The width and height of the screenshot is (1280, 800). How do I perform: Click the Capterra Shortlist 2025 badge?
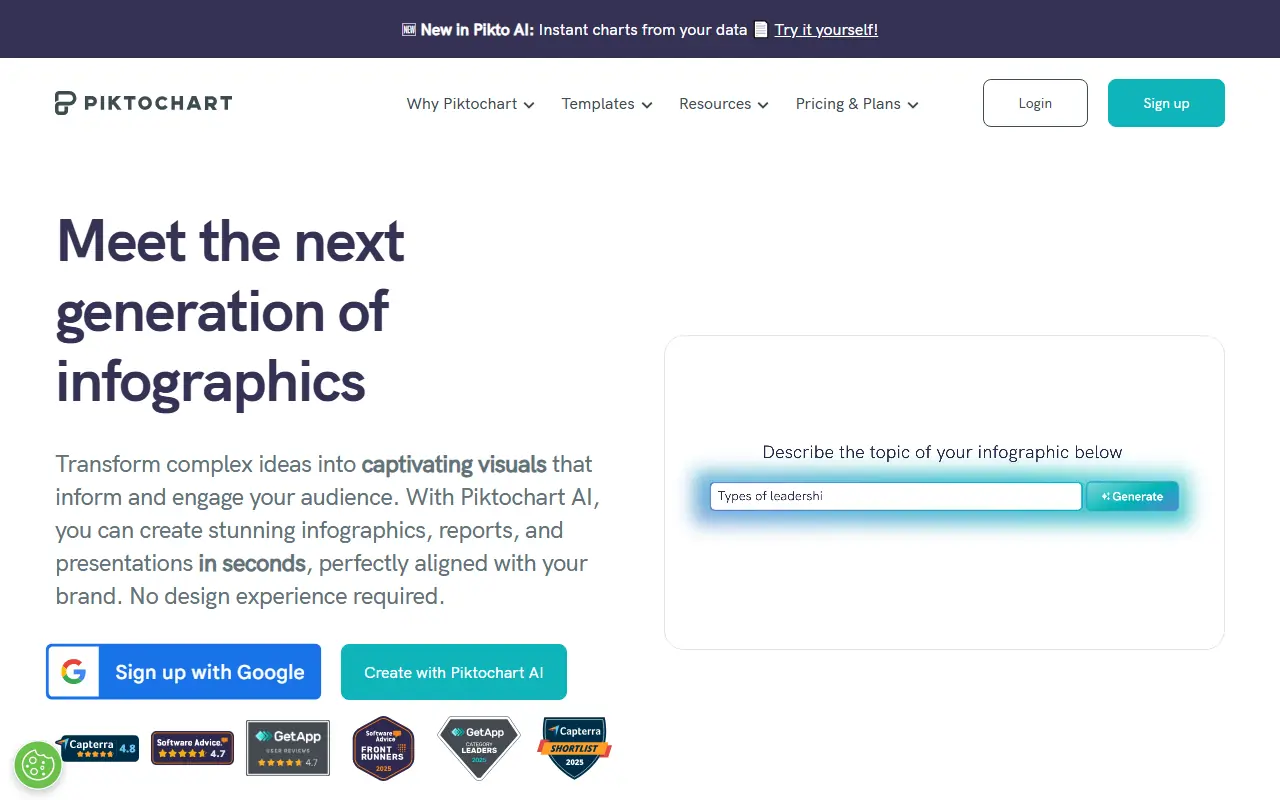(x=574, y=747)
